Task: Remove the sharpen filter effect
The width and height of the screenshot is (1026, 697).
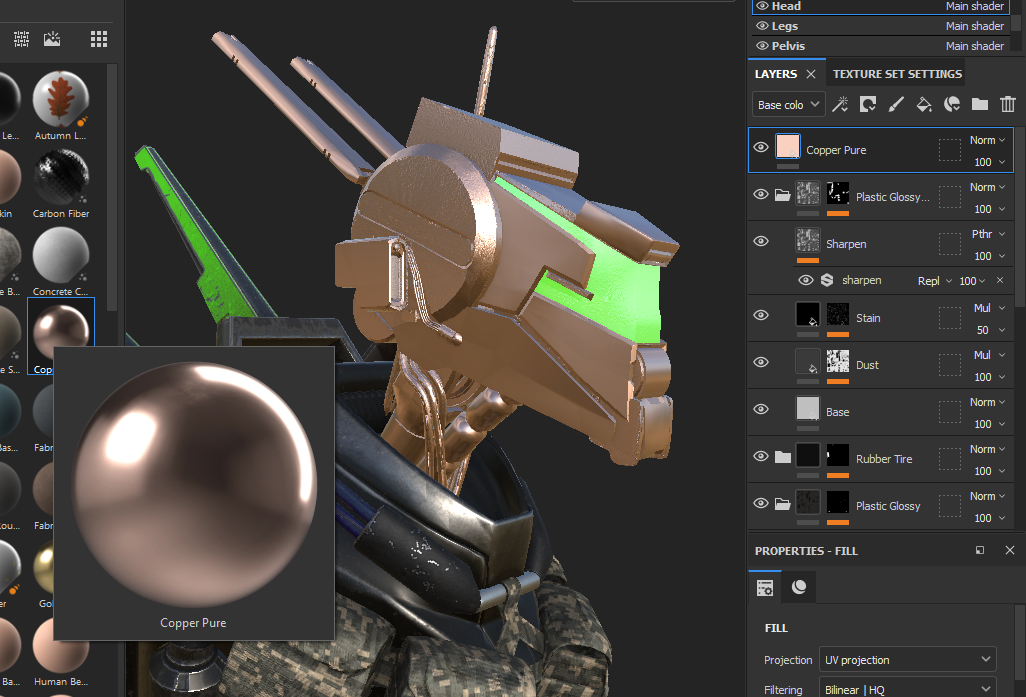Action: (x=999, y=281)
